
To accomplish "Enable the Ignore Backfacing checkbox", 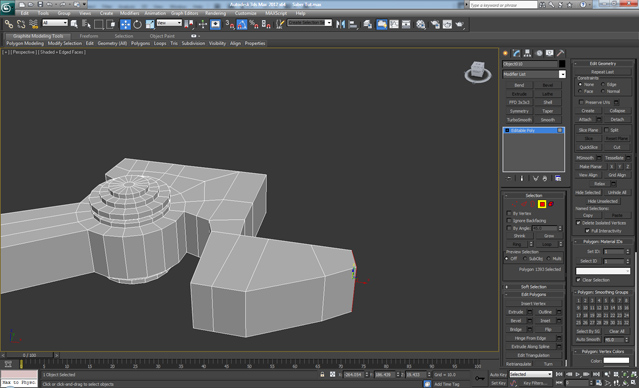I will pyautogui.click(x=509, y=220).
